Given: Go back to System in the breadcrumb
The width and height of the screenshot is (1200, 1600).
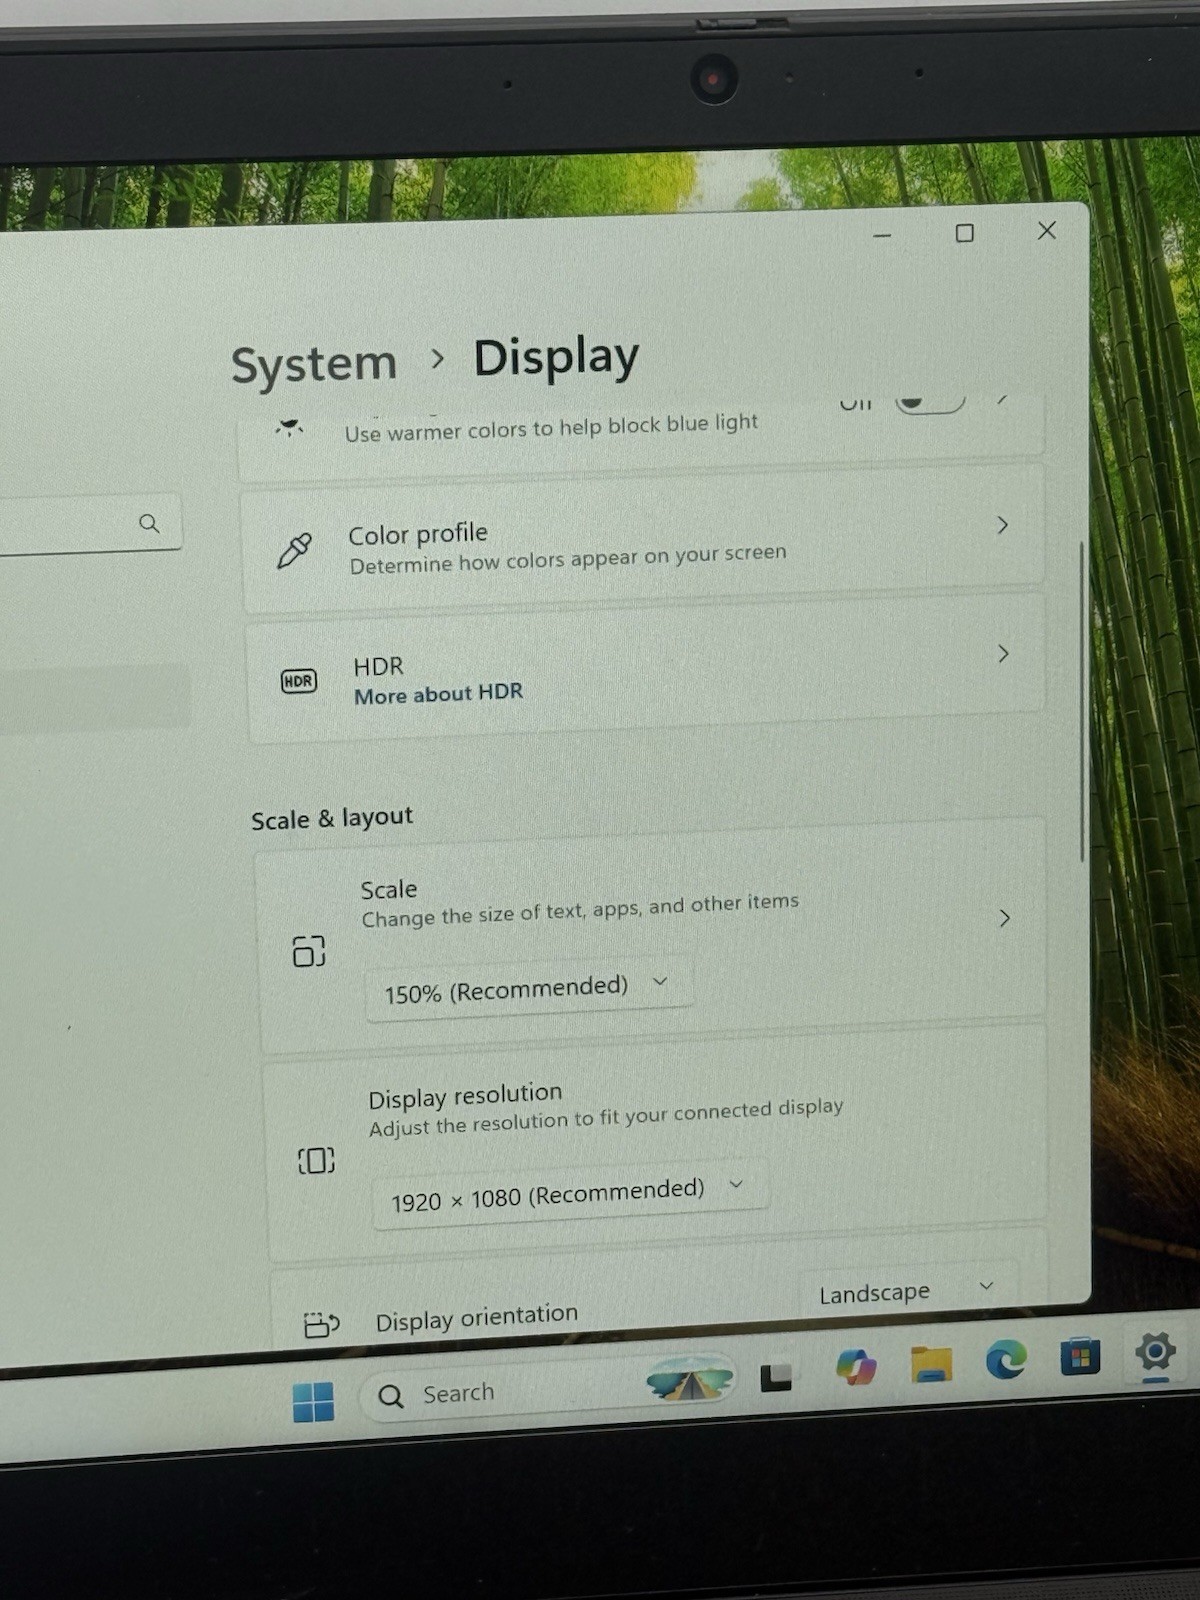Looking at the screenshot, I should (314, 363).
